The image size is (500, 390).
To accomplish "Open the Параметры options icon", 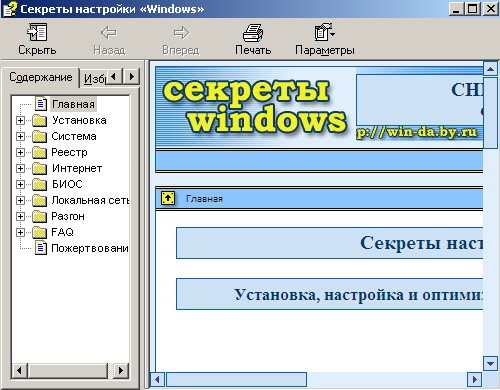I will (324, 32).
